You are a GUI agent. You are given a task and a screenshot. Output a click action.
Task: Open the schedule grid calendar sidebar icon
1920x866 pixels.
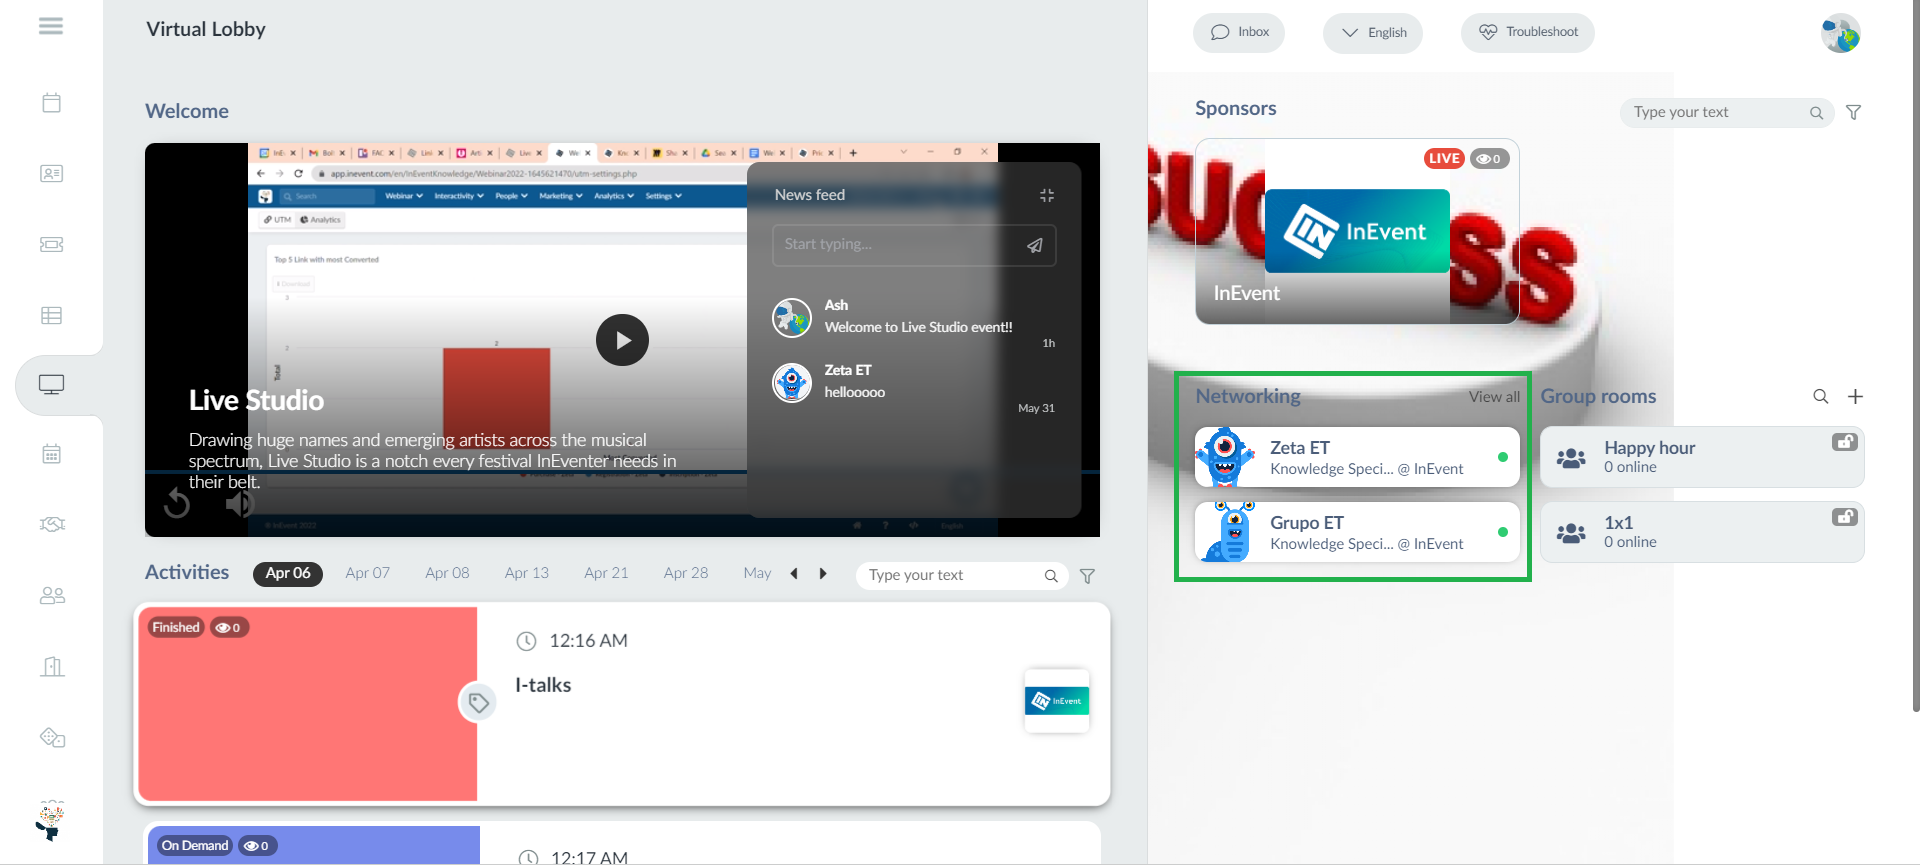click(52, 454)
